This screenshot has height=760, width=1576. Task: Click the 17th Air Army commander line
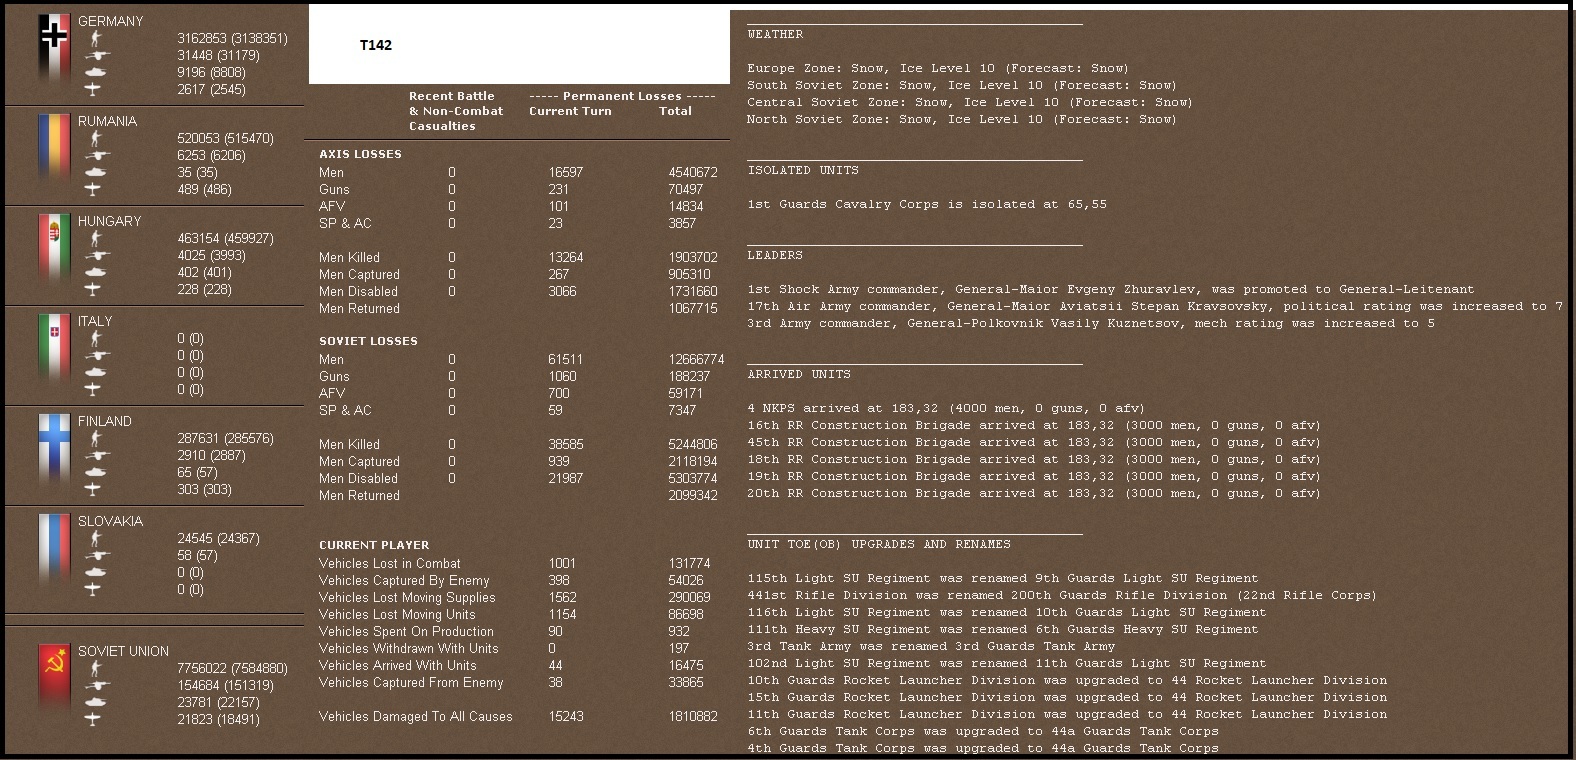(x=1155, y=306)
